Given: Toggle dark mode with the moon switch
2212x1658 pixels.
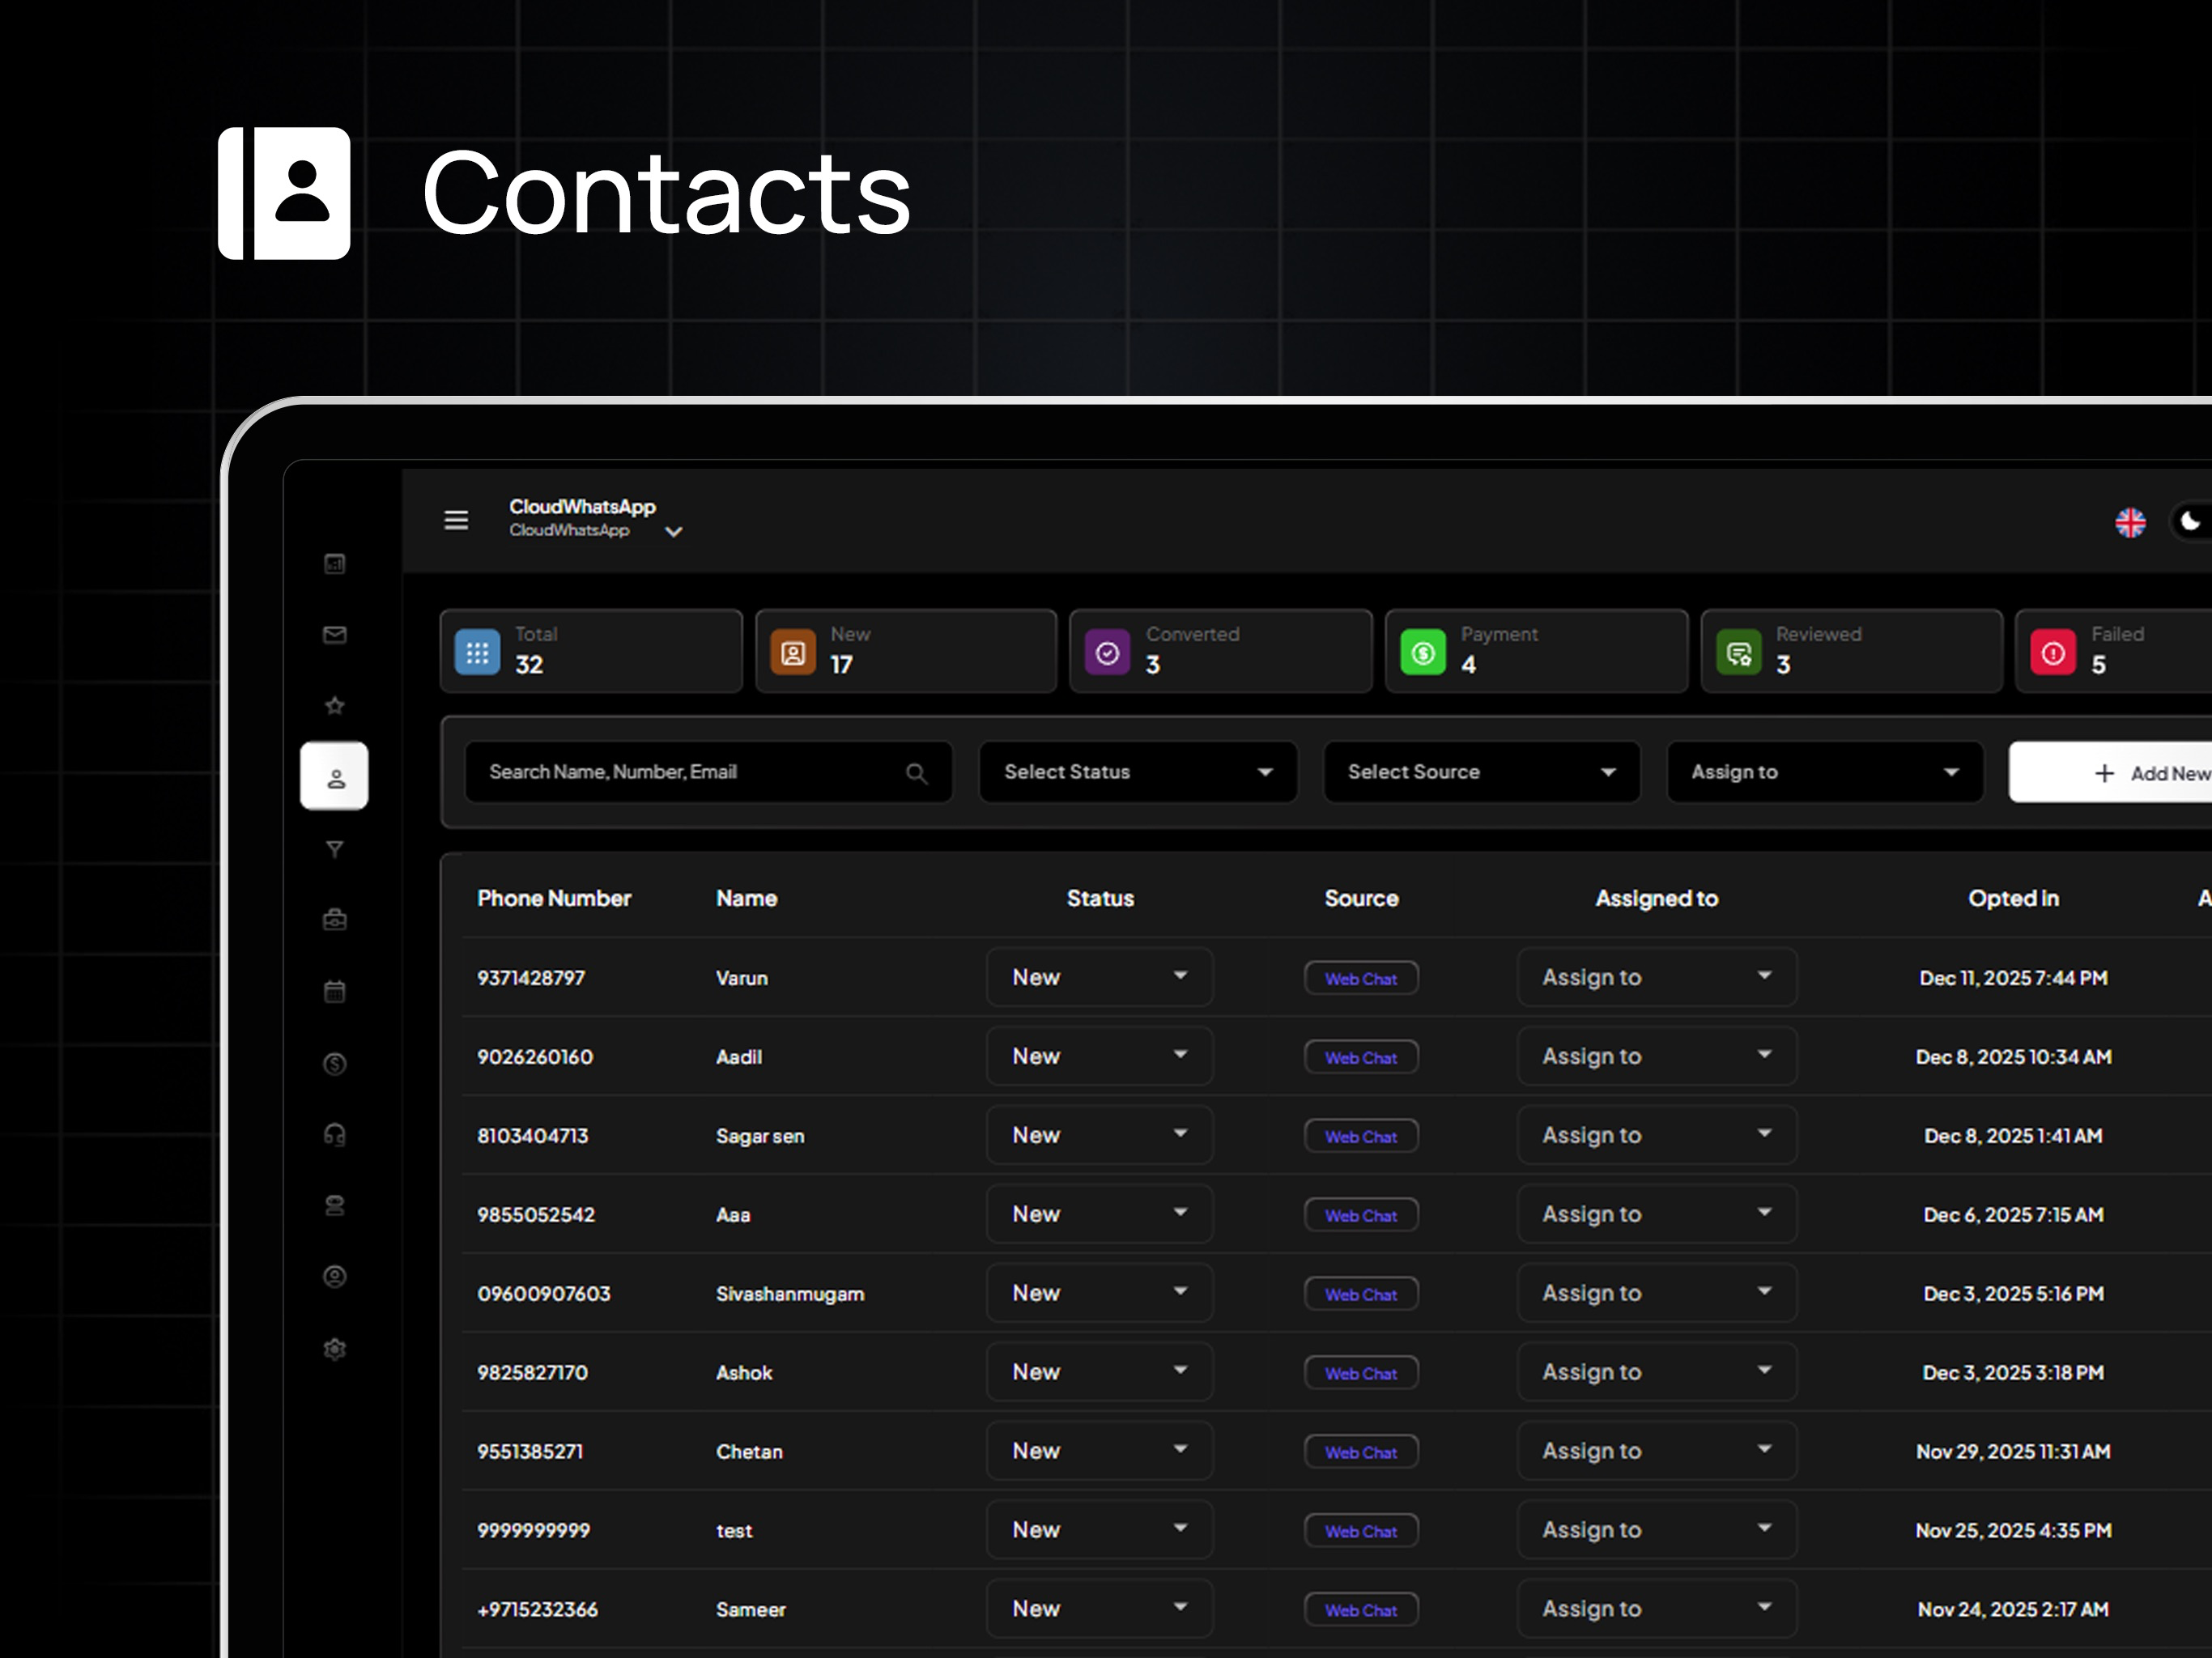Looking at the screenshot, I should point(2190,522).
